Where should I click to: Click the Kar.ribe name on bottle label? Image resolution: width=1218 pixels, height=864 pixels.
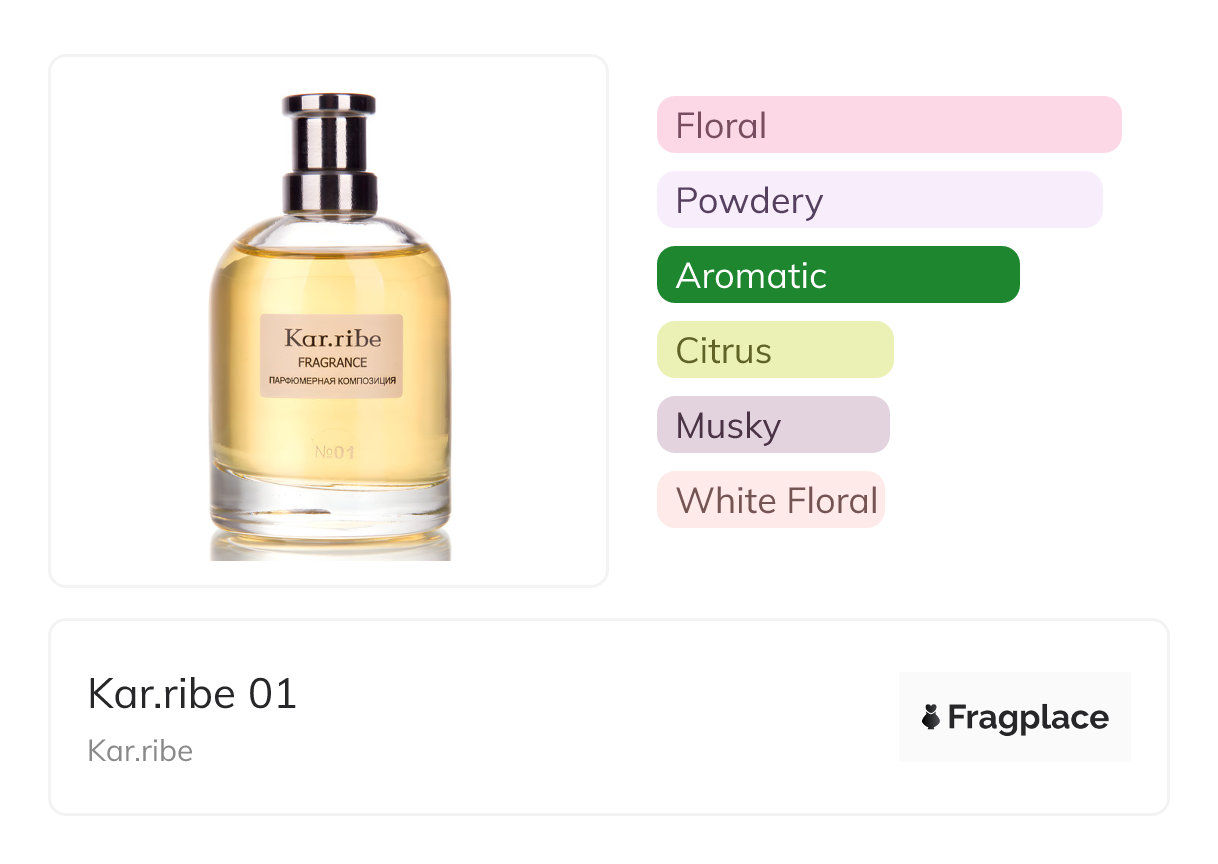tap(332, 338)
